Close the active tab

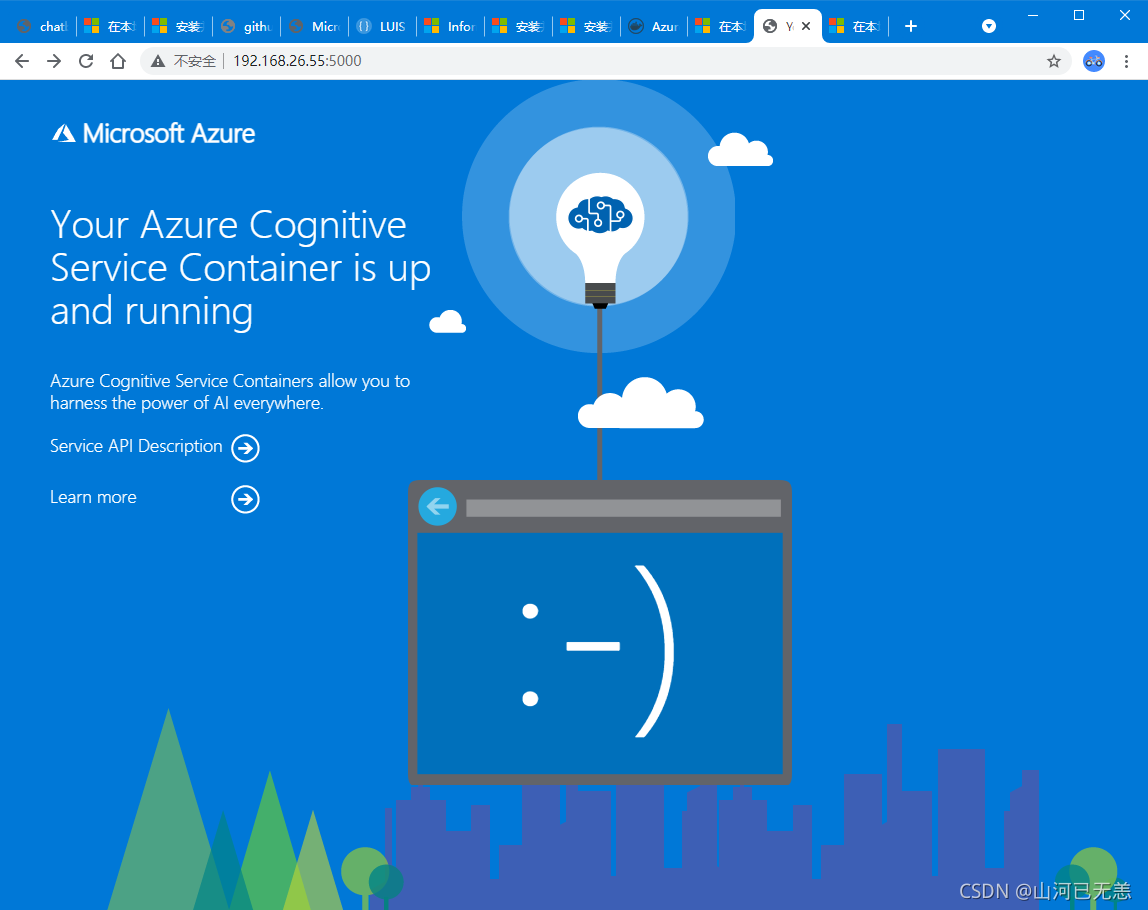coord(806,26)
